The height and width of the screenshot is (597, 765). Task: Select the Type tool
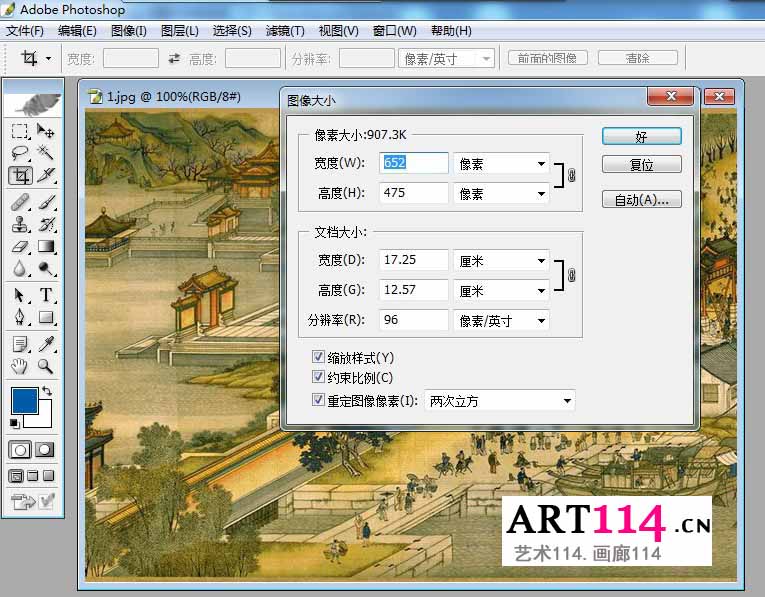click(x=45, y=295)
